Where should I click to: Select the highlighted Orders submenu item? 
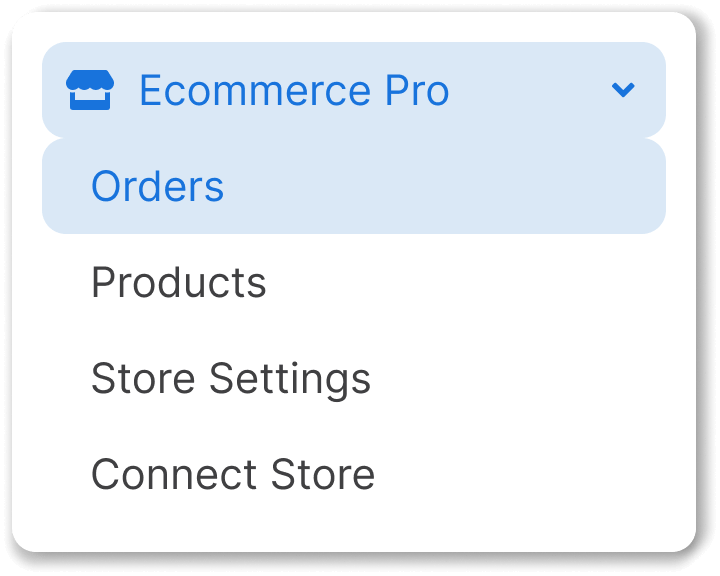pos(354,186)
